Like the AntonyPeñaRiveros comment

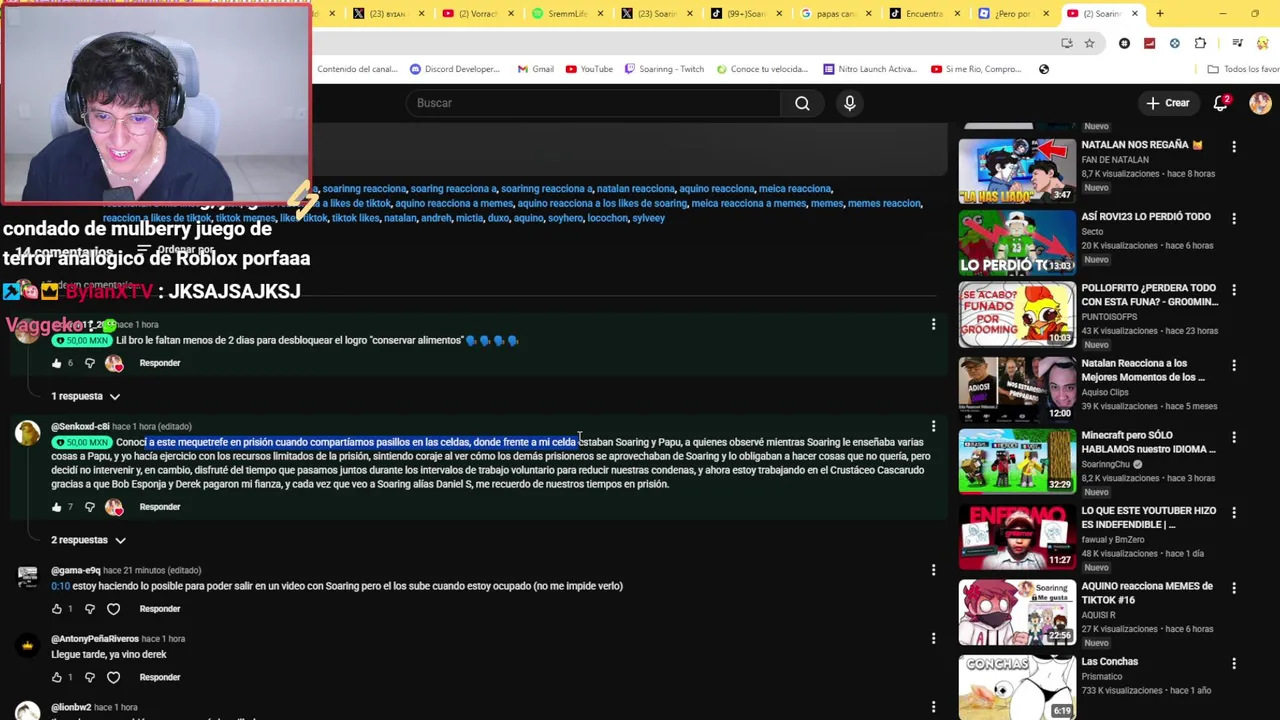click(56, 677)
